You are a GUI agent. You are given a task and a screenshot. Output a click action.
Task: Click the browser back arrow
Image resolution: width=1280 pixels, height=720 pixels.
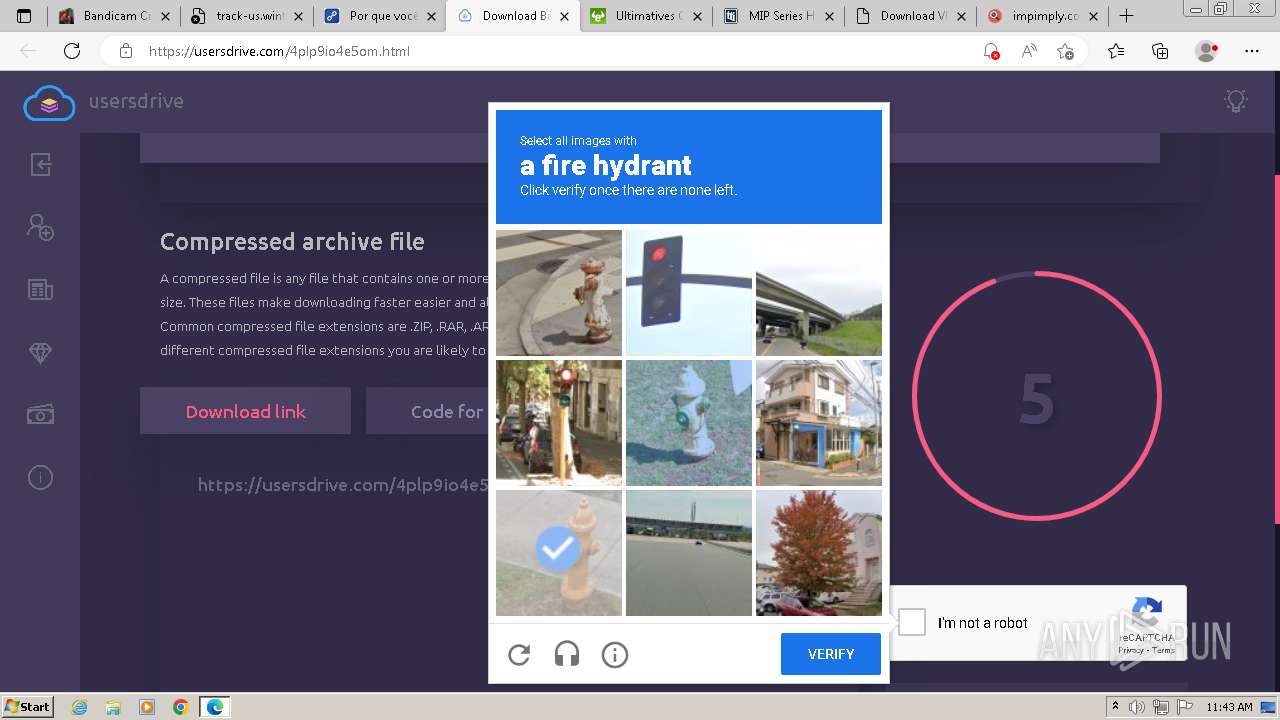28,51
